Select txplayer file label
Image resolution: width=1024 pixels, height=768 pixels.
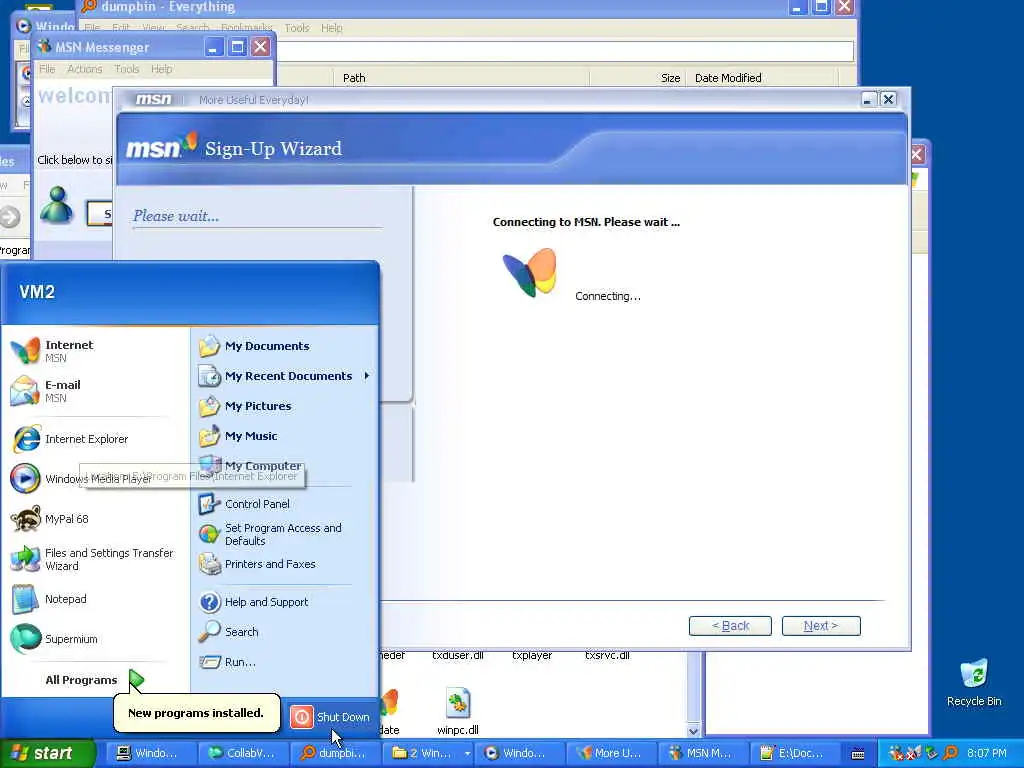click(x=532, y=655)
